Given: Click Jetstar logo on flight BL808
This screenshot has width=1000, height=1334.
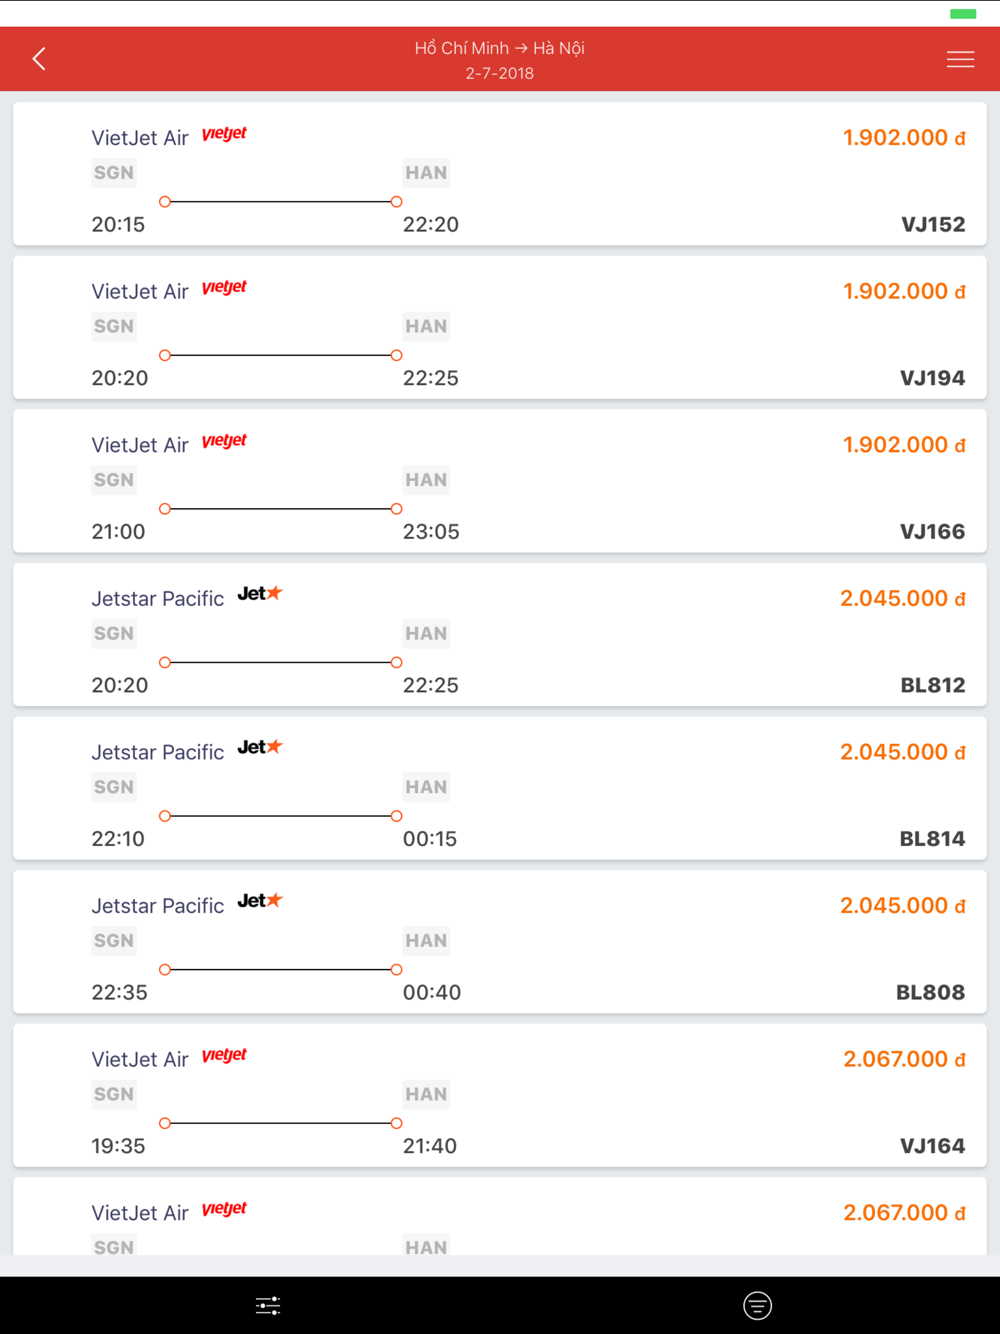Looking at the screenshot, I should click(x=260, y=900).
